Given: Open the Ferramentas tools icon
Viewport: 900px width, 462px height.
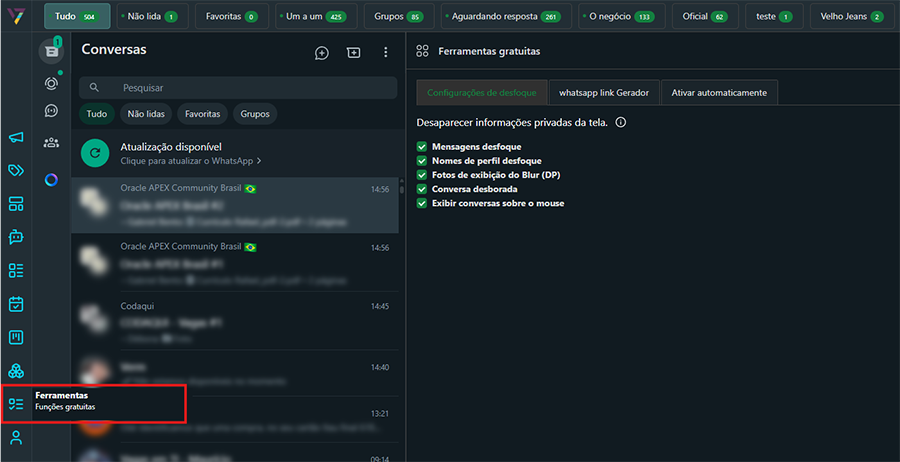Looking at the screenshot, I should coord(16,404).
